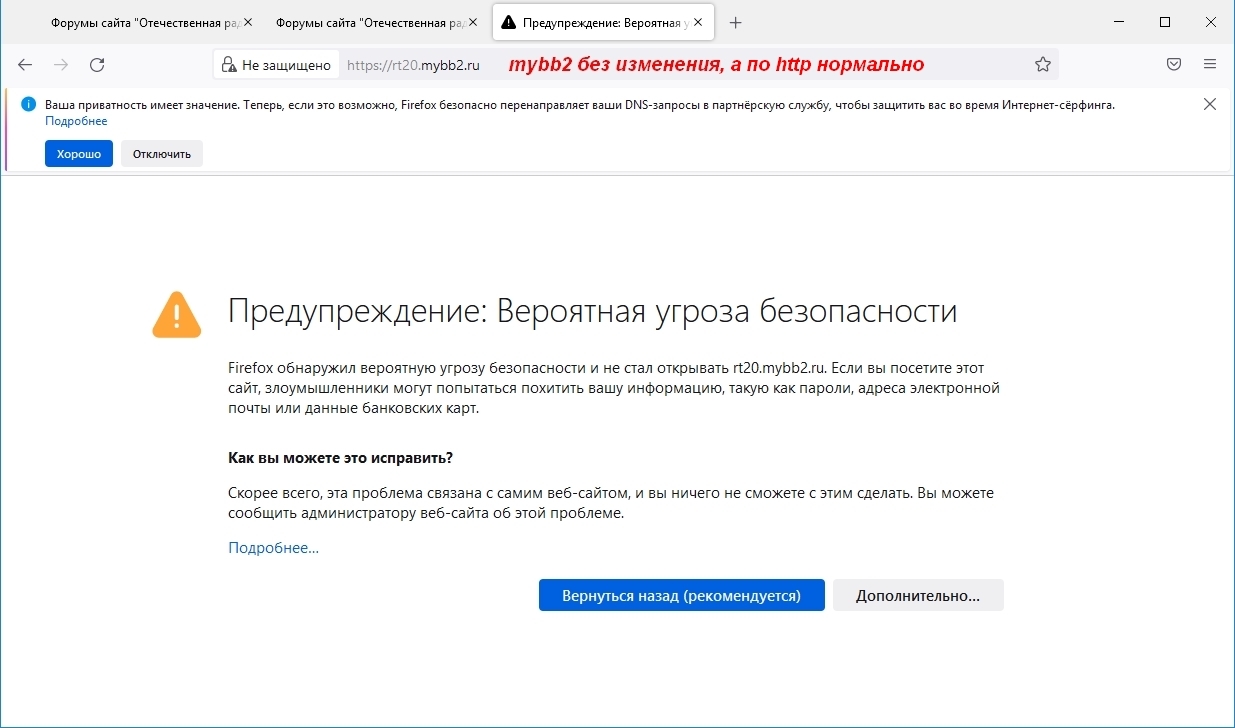Click the 'Отключить' button
Screen dimensions: 1235x728
point(162,154)
